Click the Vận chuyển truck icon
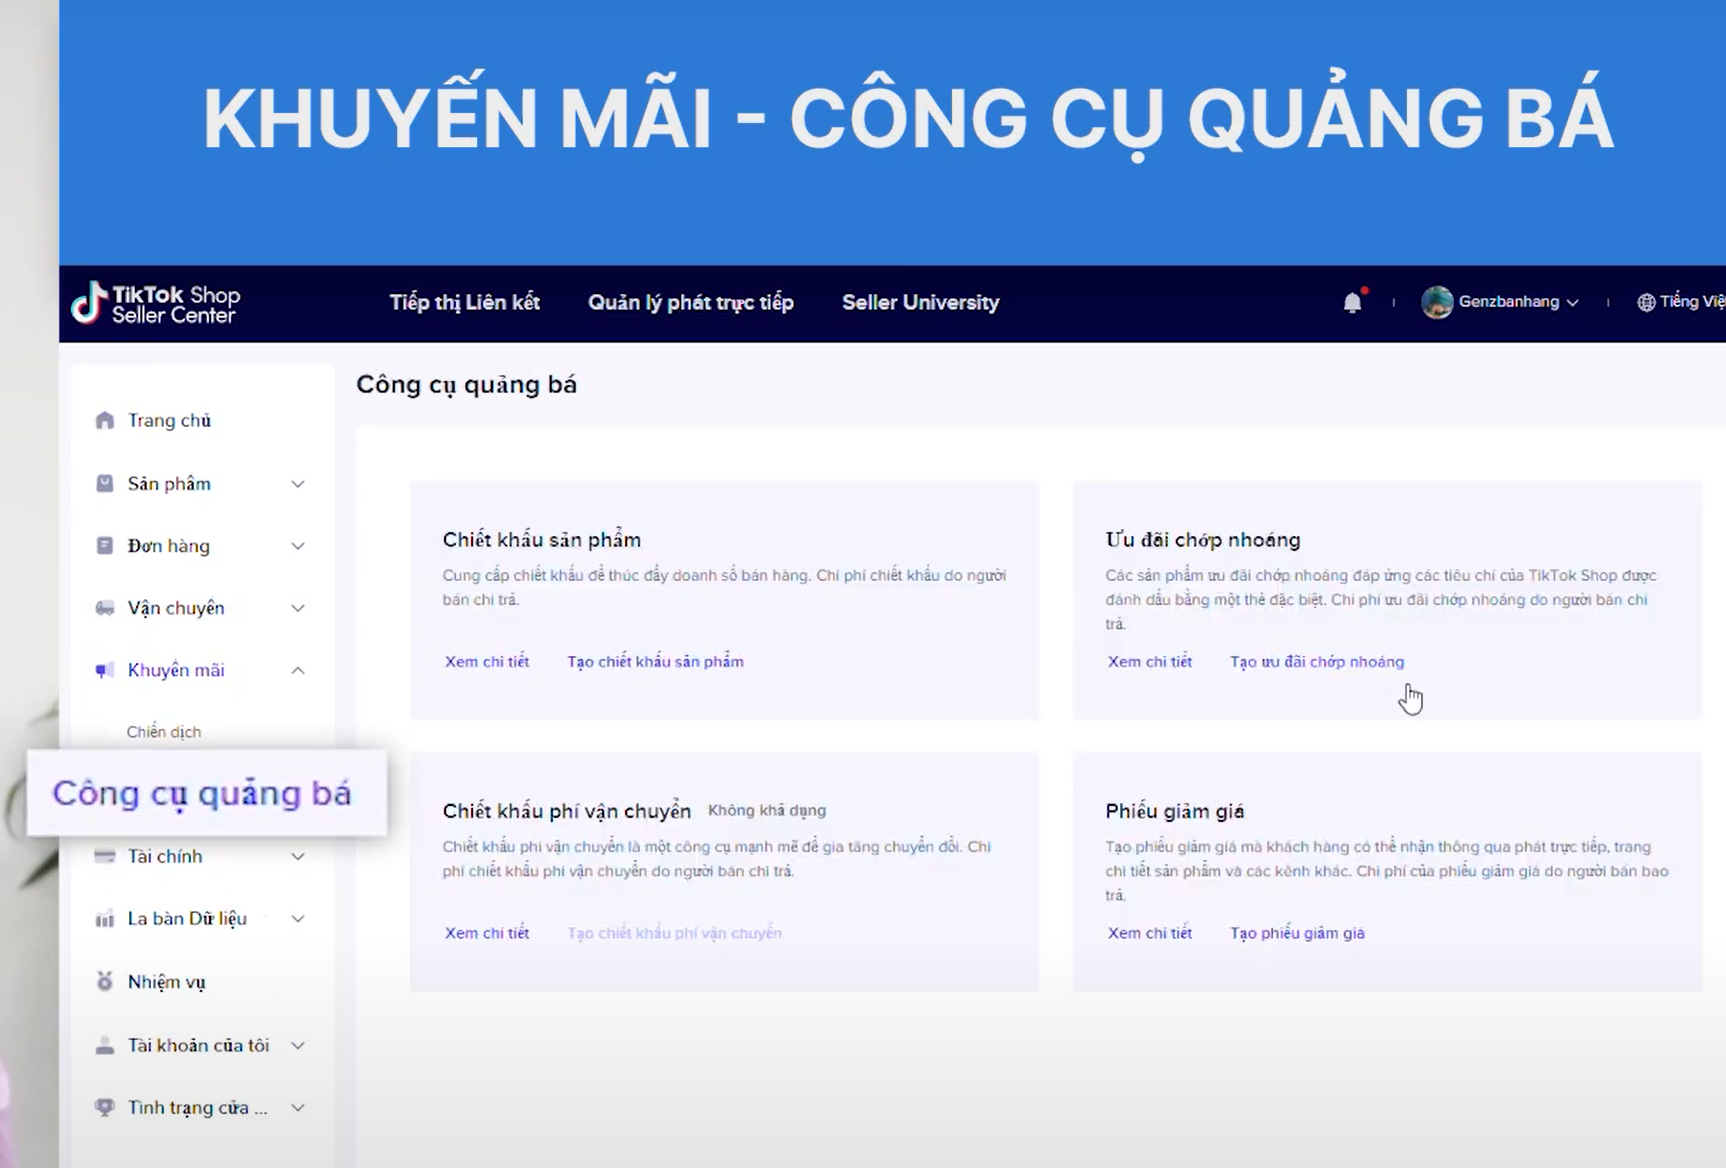Screen dimensions: 1726x1168 [x=105, y=608]
